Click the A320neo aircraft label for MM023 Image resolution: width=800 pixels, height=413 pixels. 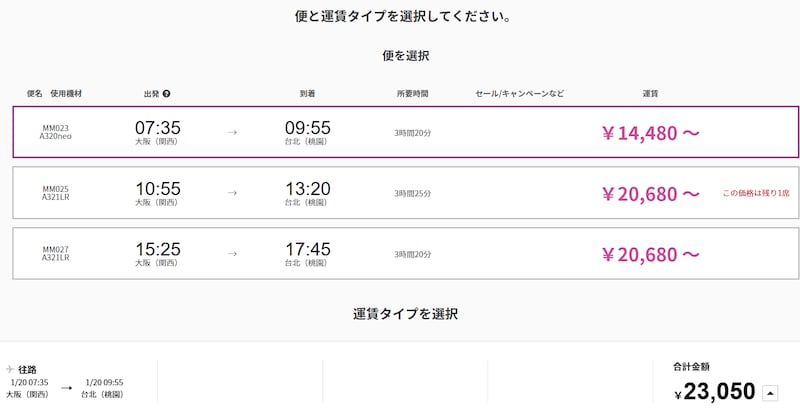tap(55, 137)
